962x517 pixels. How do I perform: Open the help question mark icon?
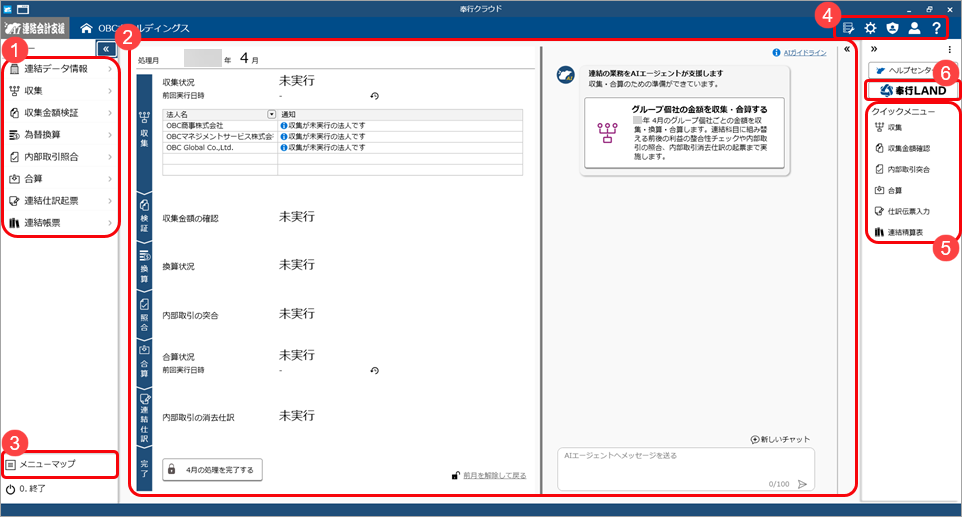[936, 28]
